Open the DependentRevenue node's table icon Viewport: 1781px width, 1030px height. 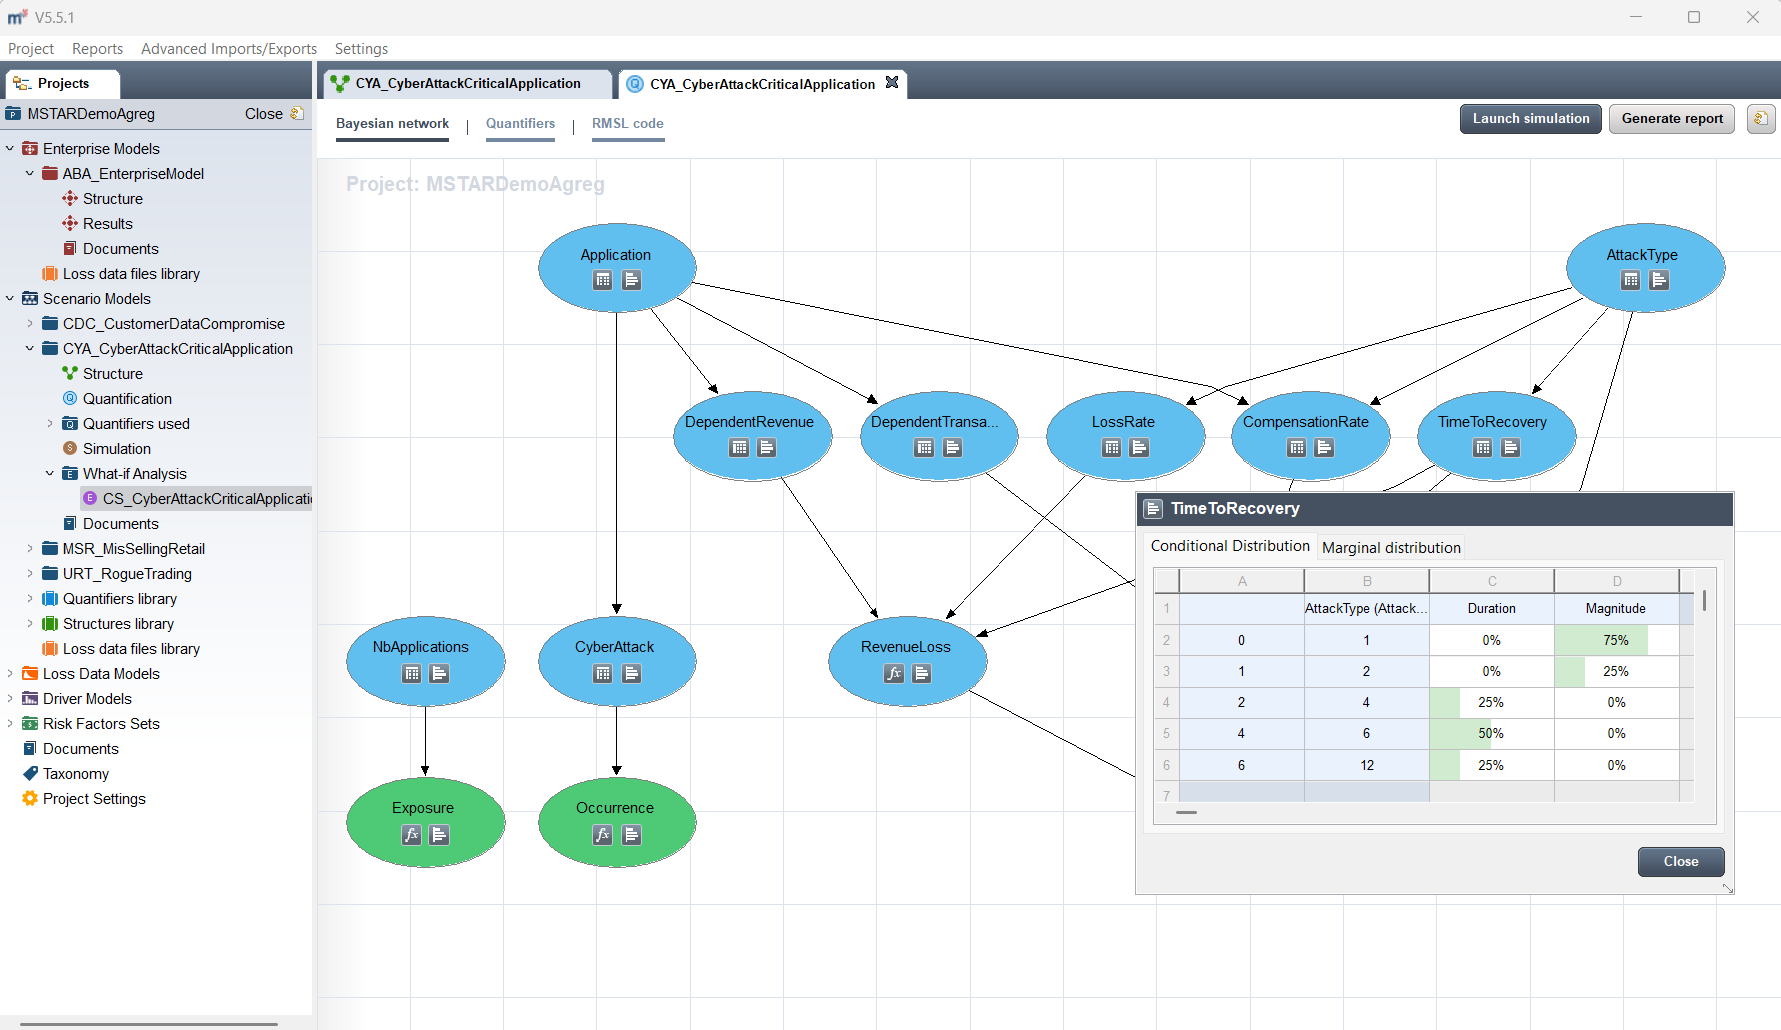click(740, 447)
